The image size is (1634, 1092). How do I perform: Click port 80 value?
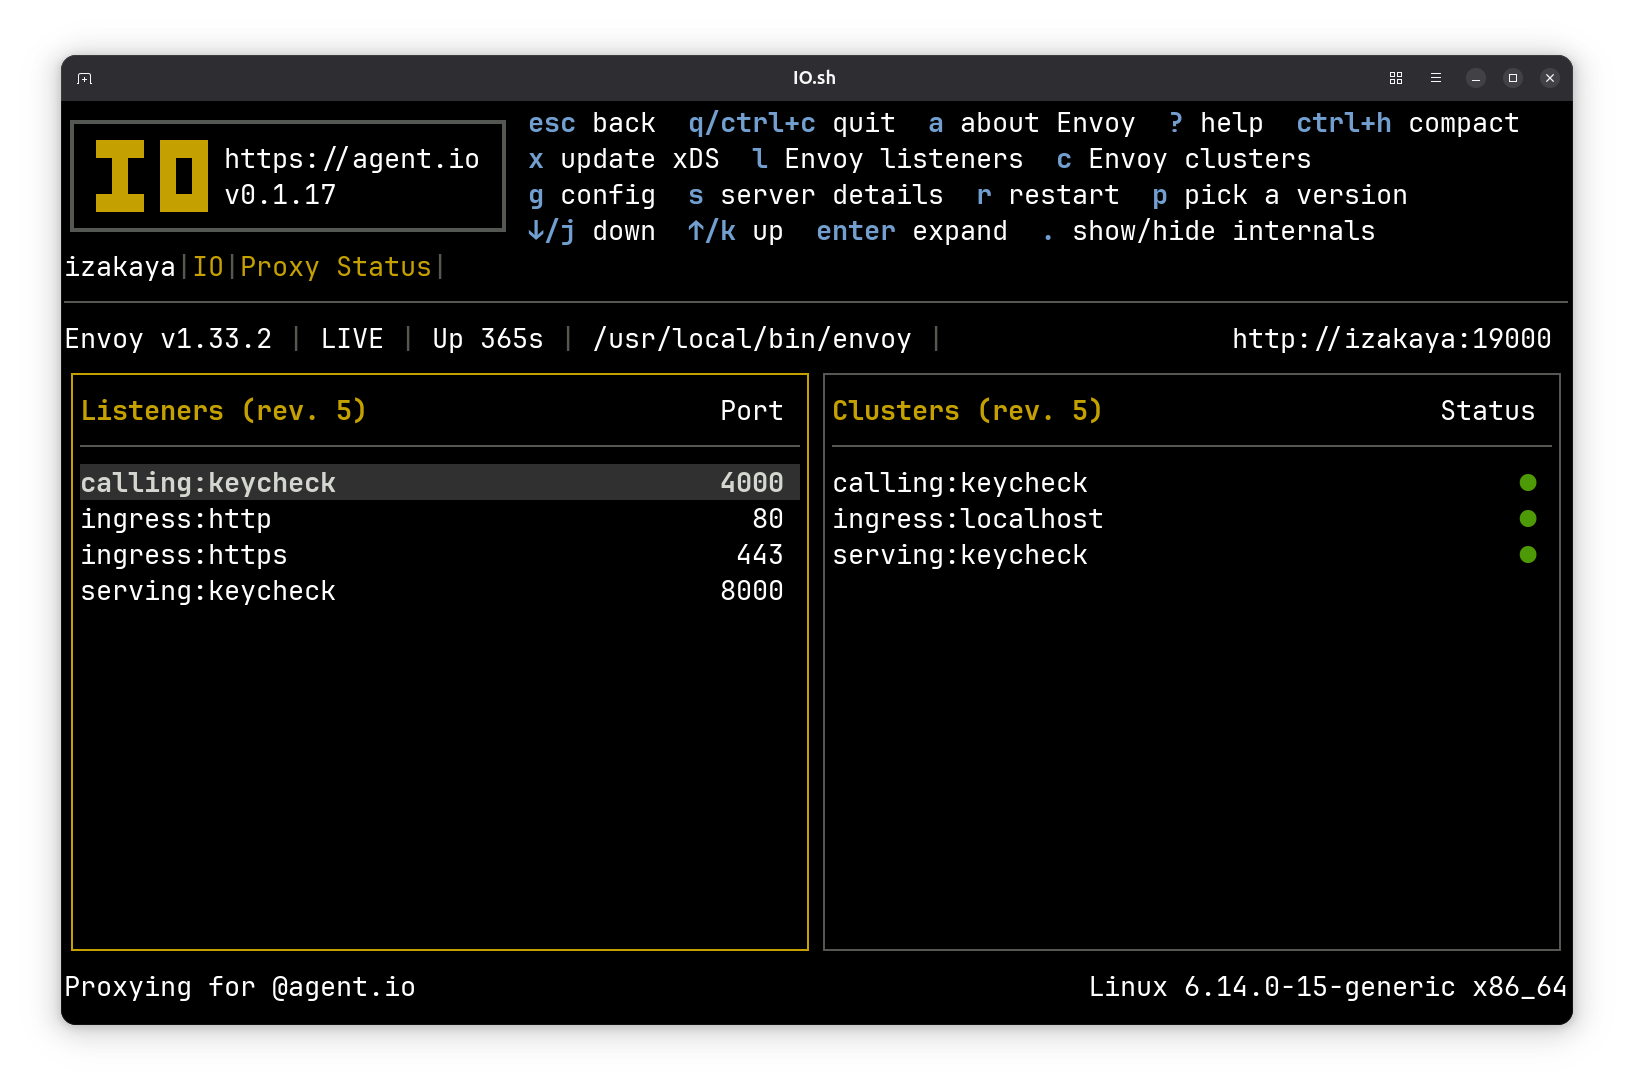click(x=768, y=519)
